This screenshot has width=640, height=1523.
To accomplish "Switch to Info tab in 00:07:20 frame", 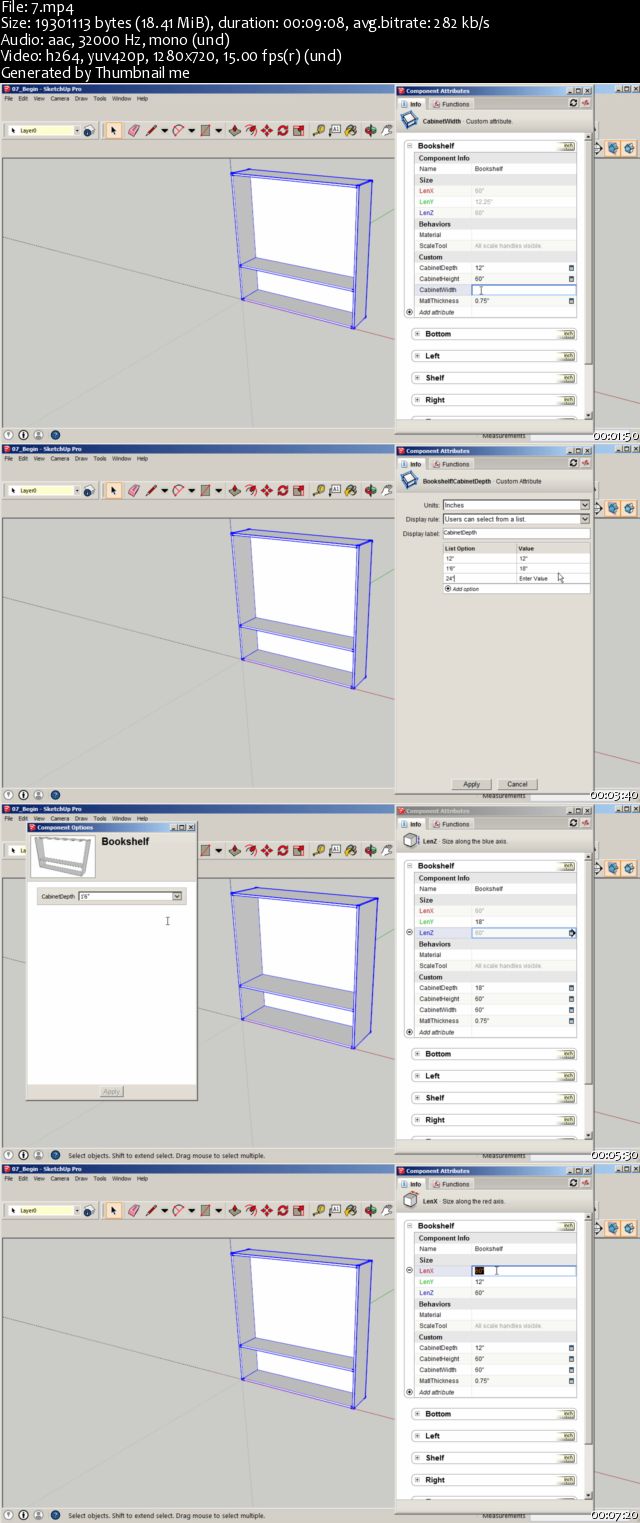I will (412, 1184).
